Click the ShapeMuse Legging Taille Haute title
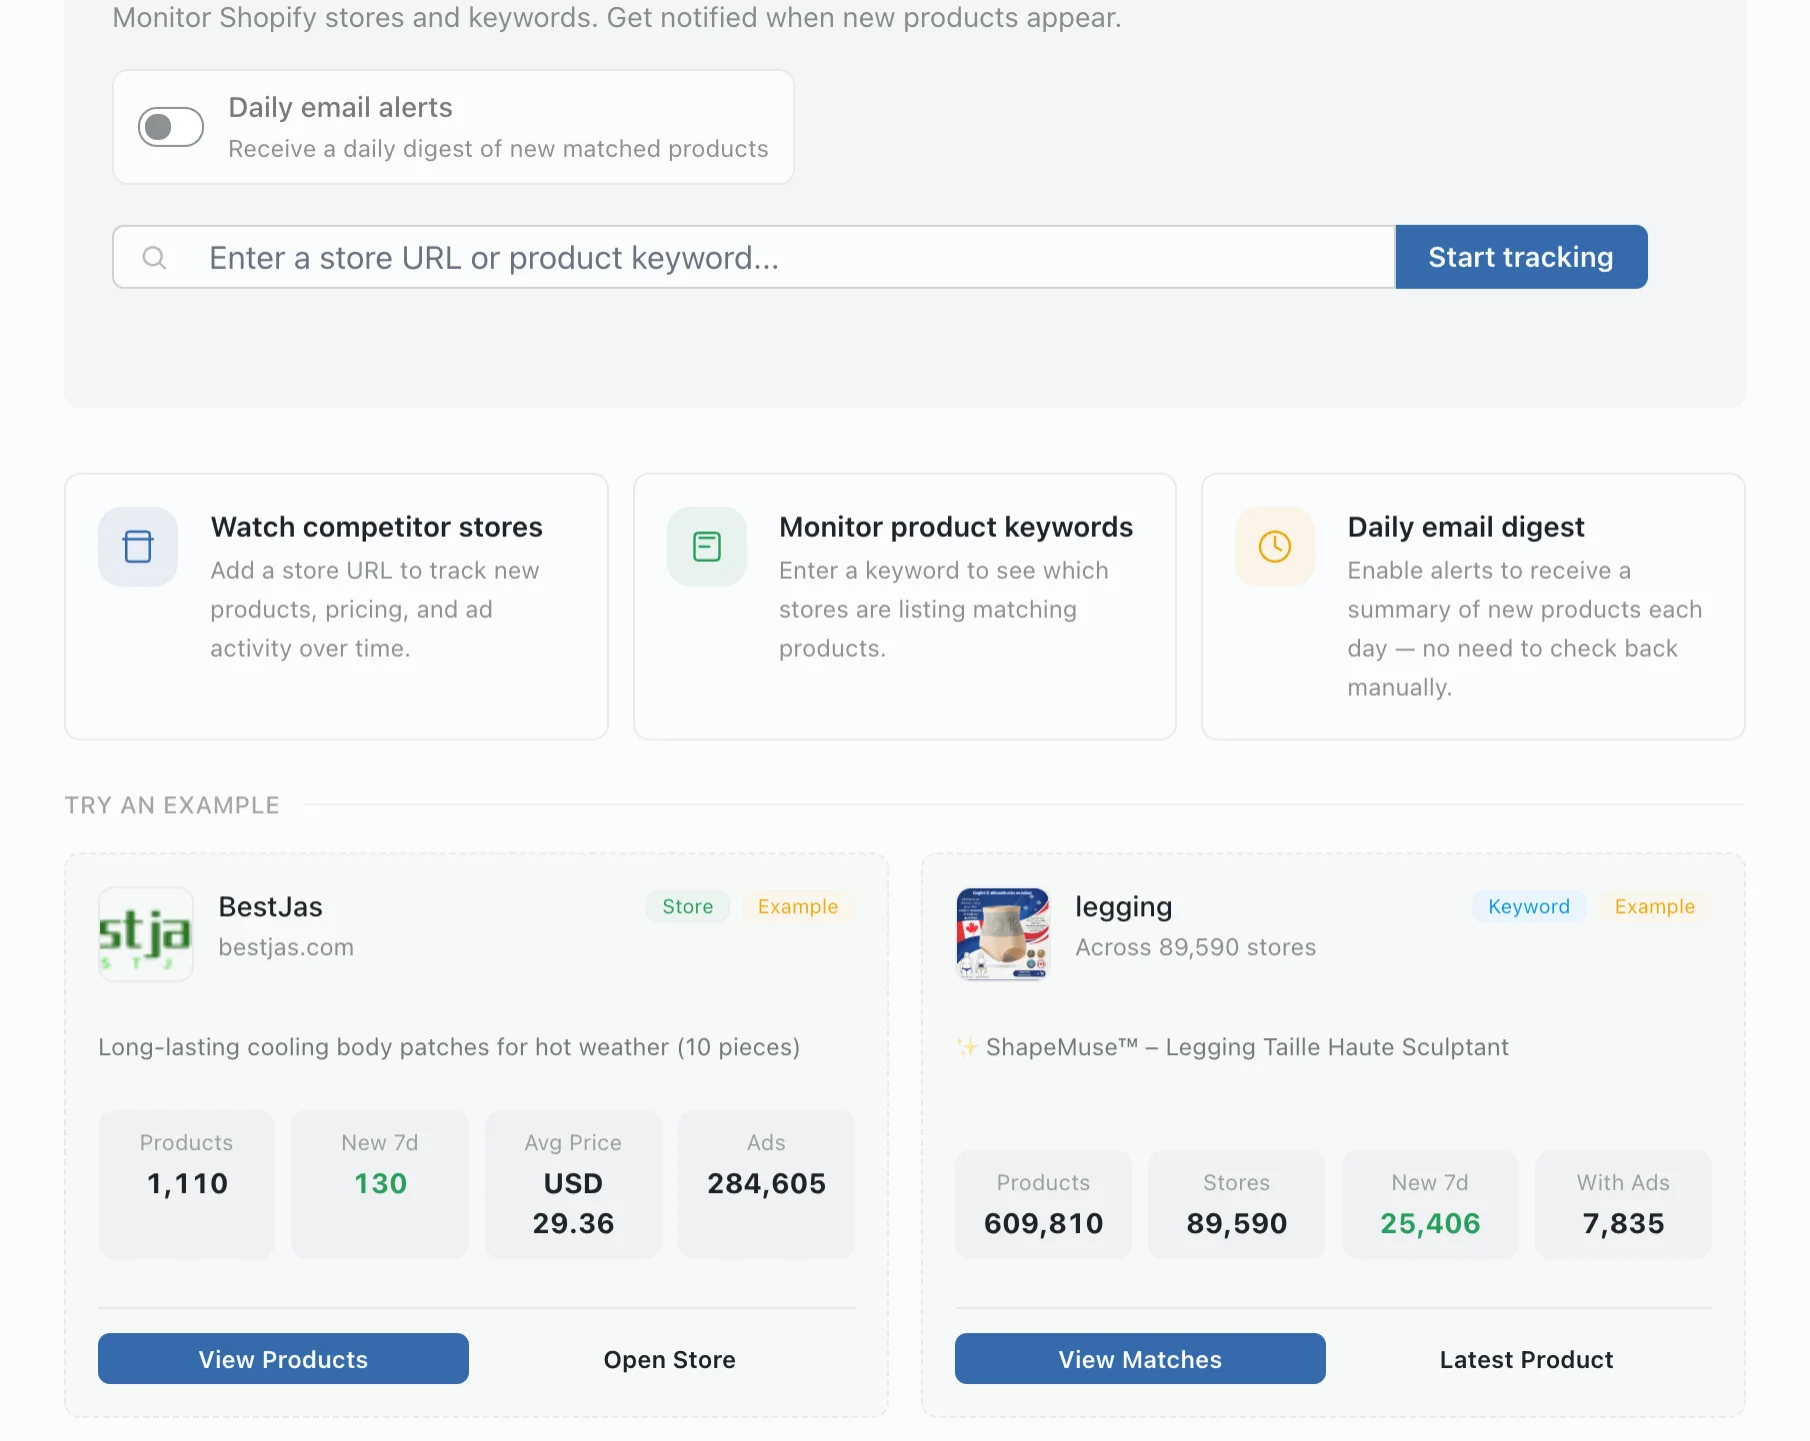Viewport: 1810px width, 1441px height. pos(1247,1047)
